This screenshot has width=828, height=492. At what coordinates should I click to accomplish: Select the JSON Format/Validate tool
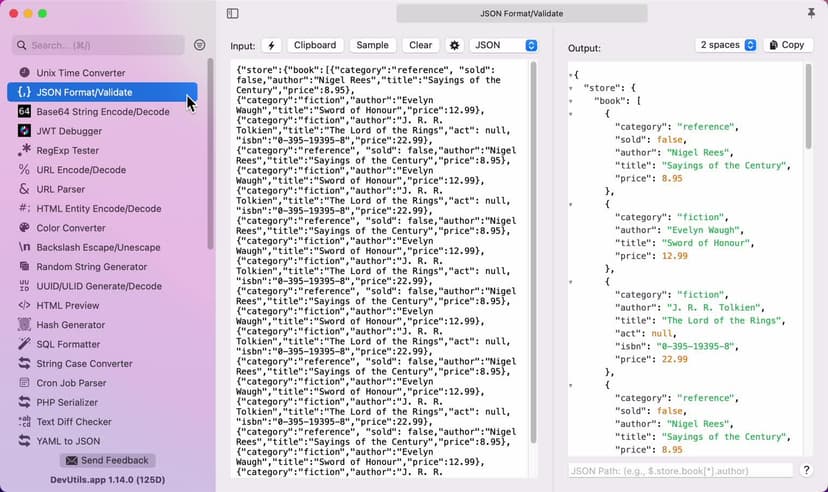102,92
